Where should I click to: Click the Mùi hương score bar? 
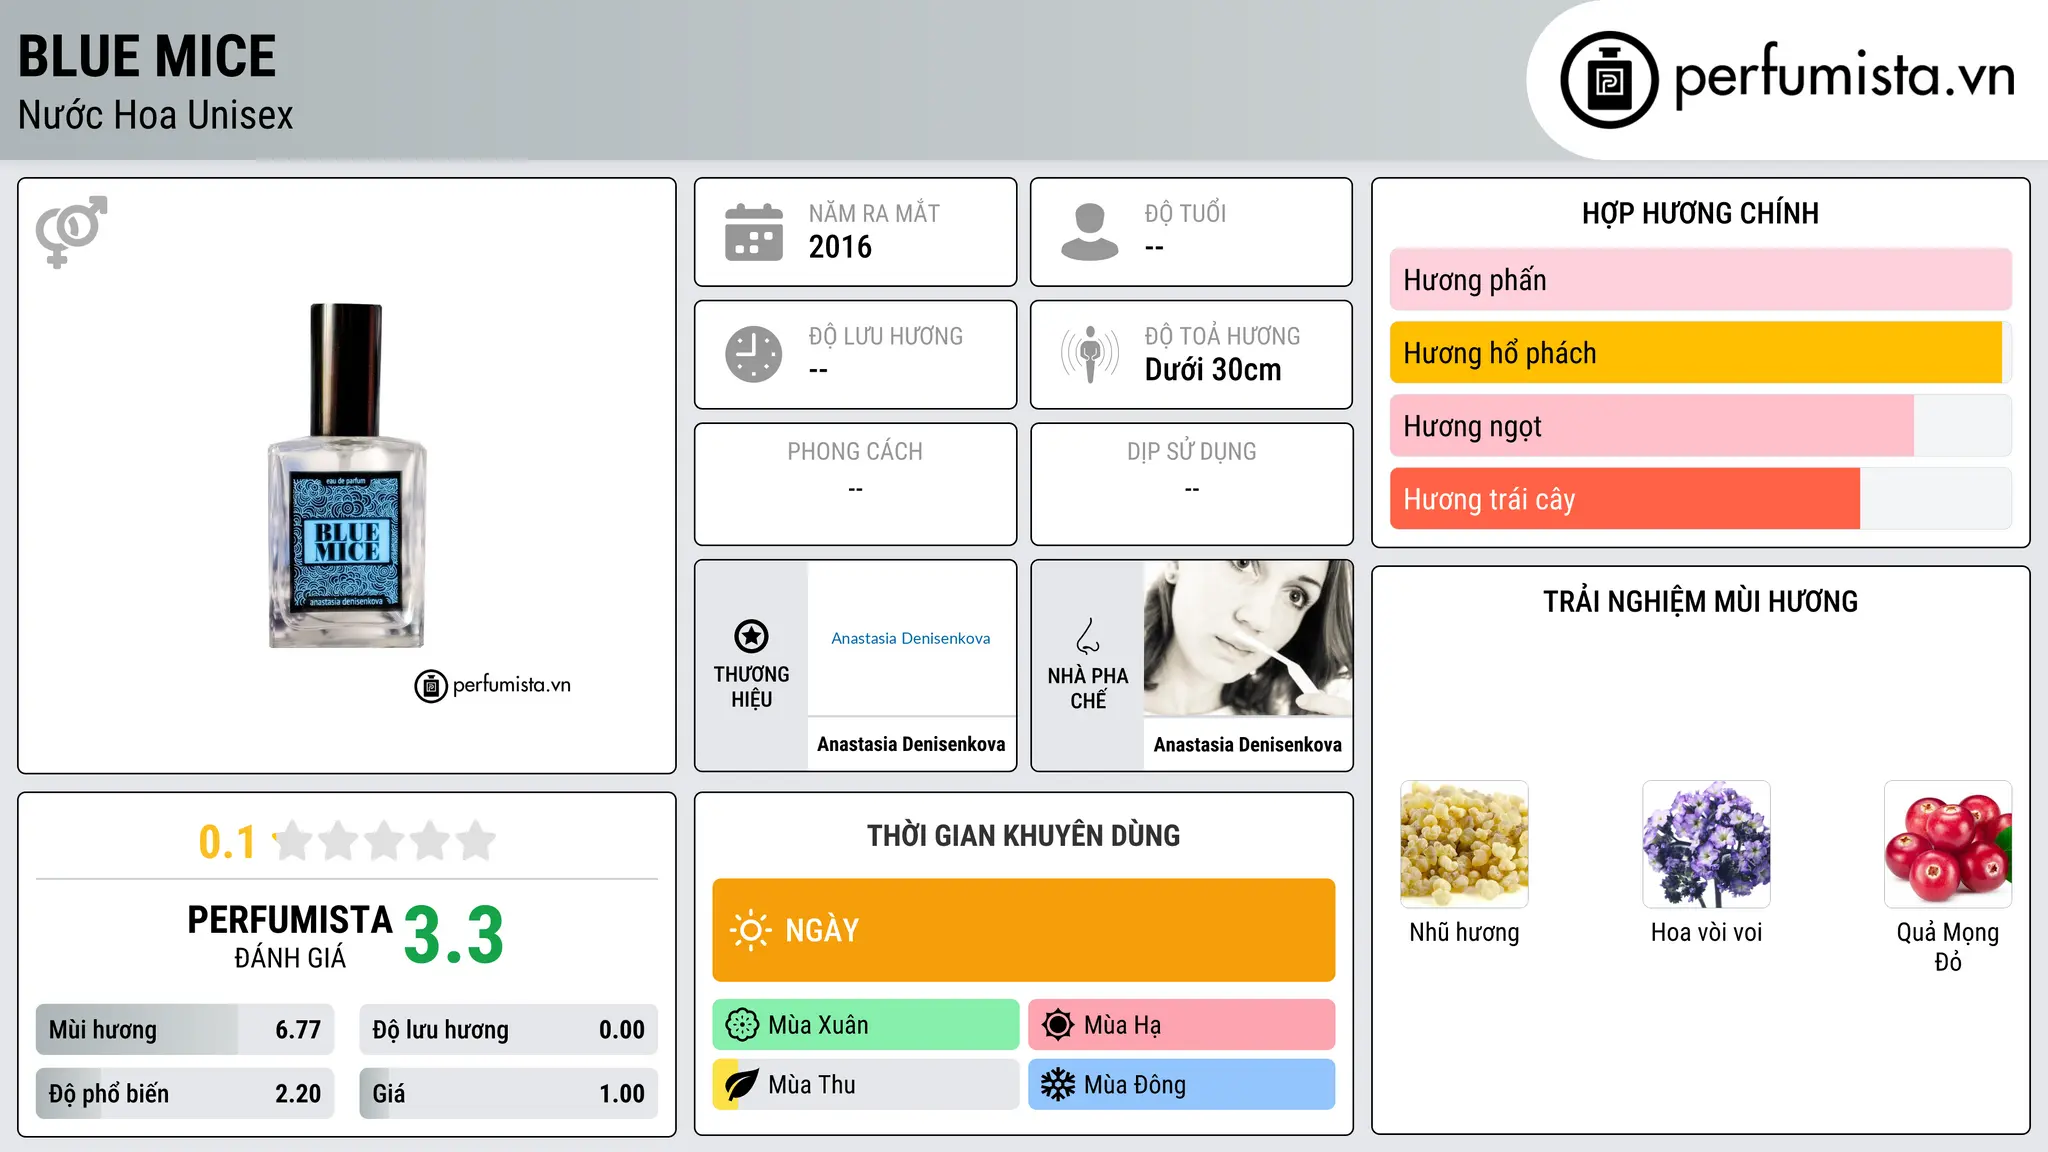[185, 1030]
